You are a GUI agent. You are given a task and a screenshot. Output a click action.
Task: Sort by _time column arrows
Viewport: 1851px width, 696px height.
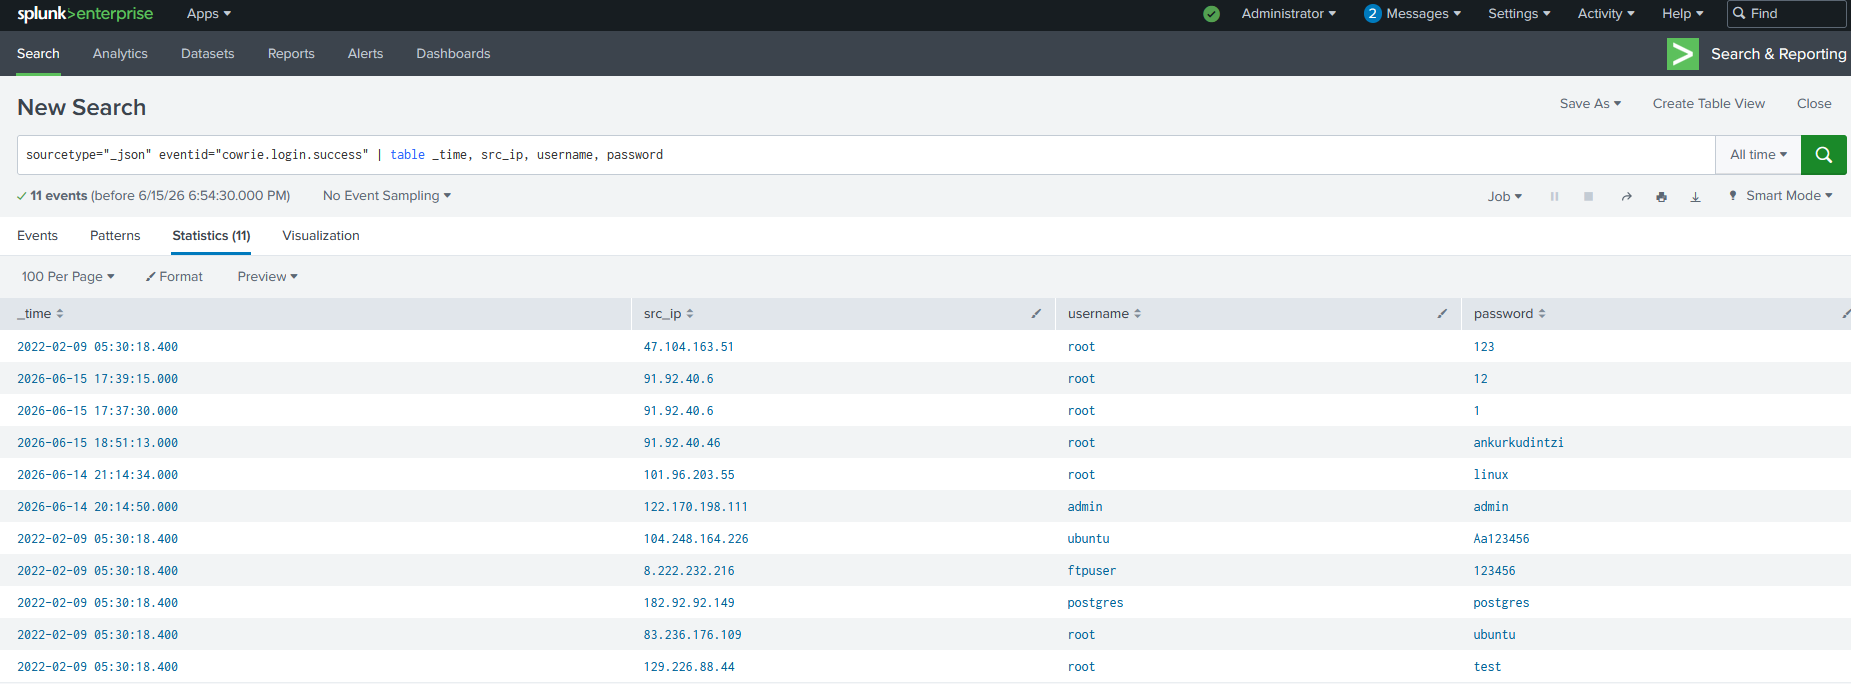click(x=60, y=314)
